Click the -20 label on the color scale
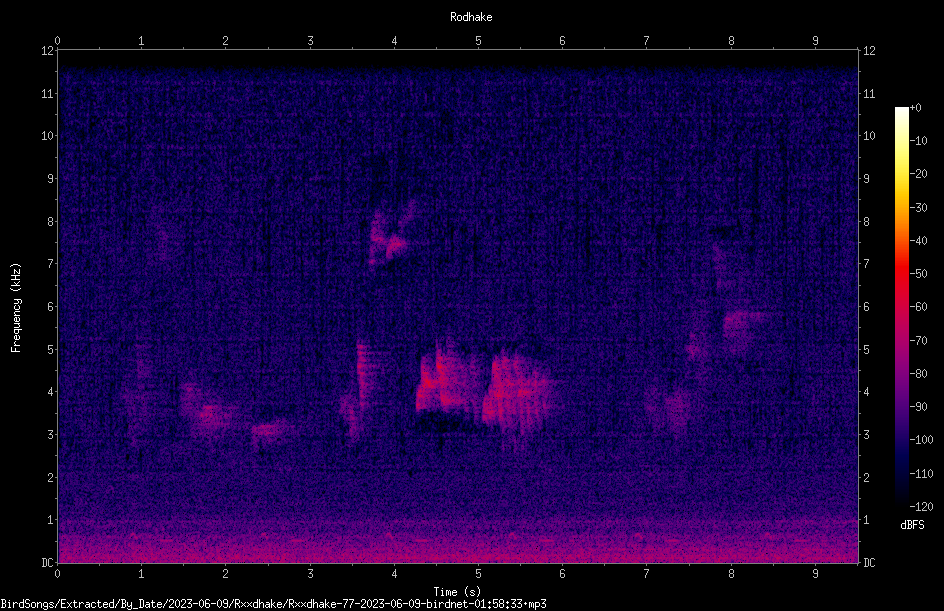The width and height of the screenshot is (944, 611). pyautogui.click(x=918, y=174)
